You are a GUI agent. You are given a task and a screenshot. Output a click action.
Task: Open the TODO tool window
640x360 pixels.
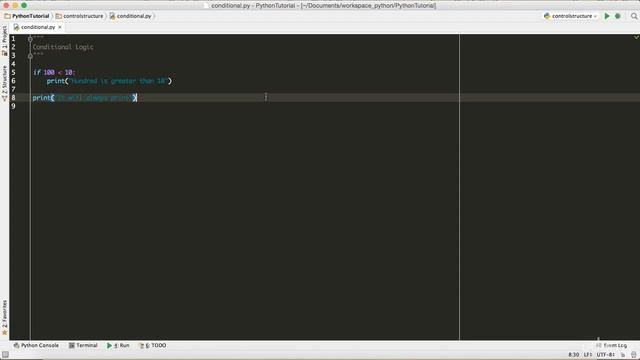[153, 345]
